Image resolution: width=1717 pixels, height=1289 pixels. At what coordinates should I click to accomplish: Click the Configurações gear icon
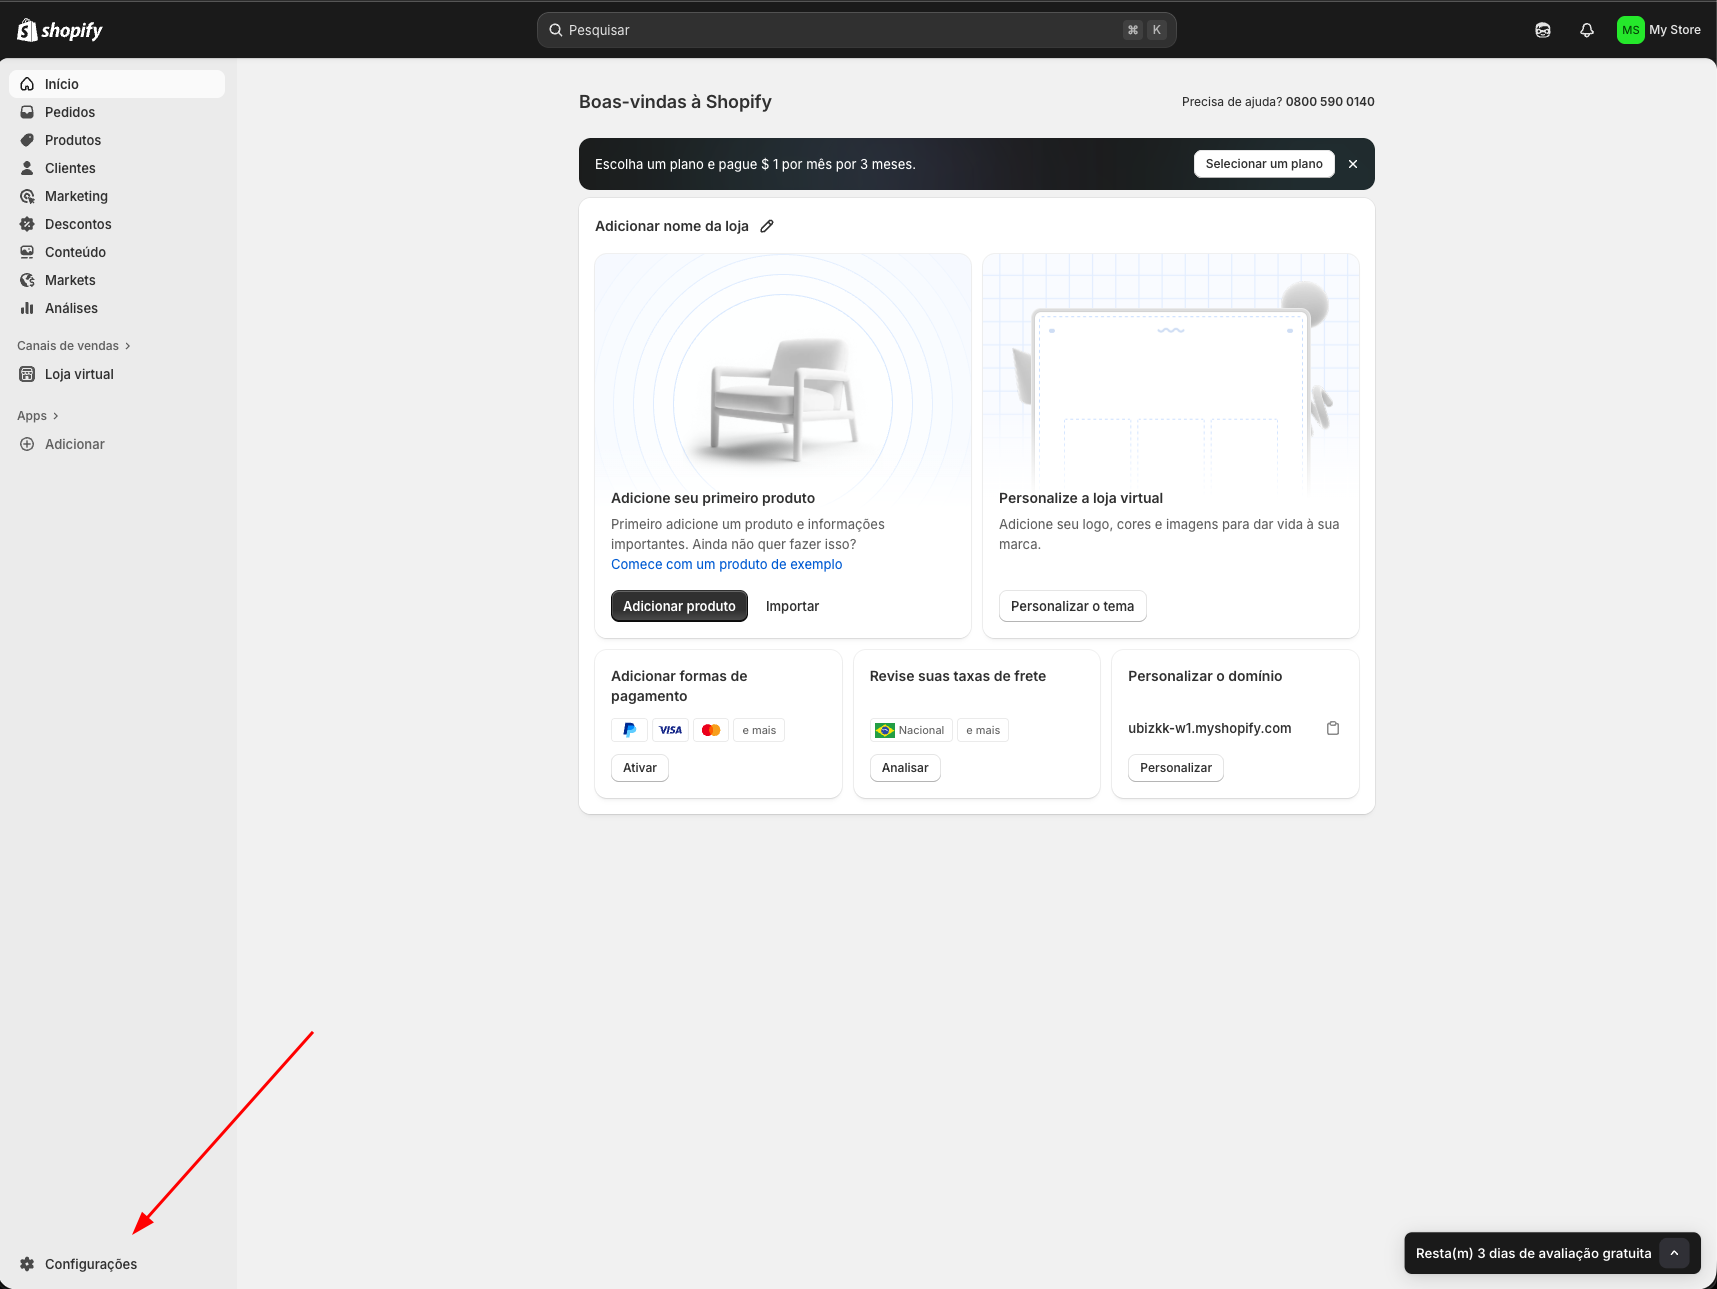coord(27,1264)
